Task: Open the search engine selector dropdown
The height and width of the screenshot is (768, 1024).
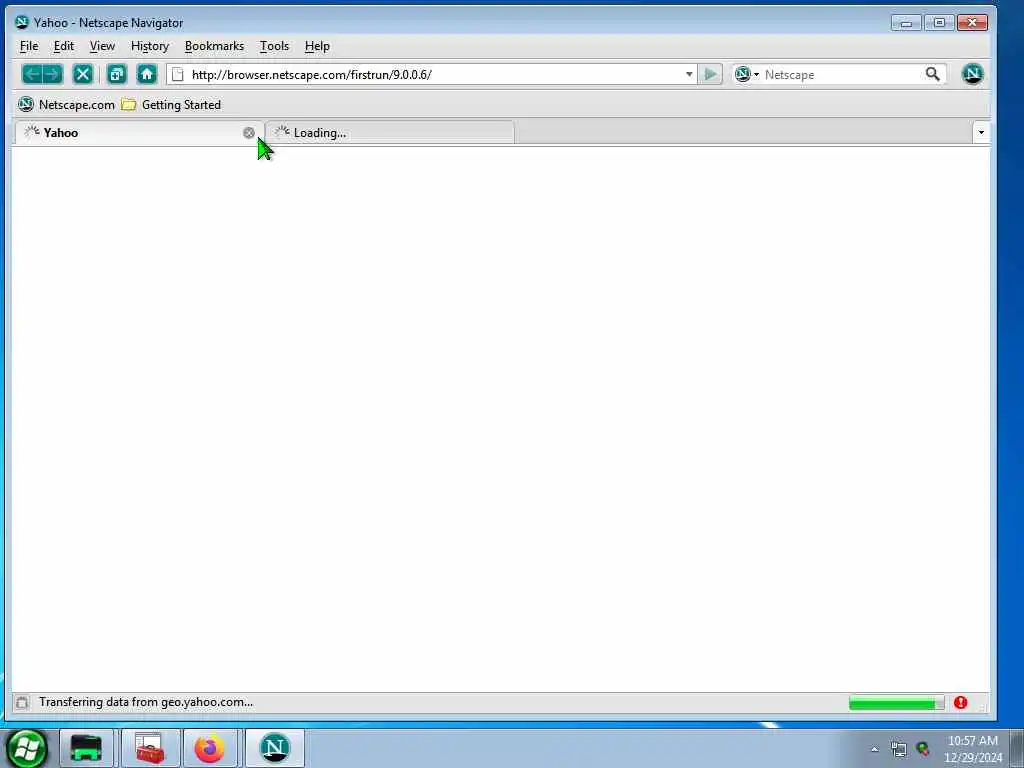Action: (746, 74)
